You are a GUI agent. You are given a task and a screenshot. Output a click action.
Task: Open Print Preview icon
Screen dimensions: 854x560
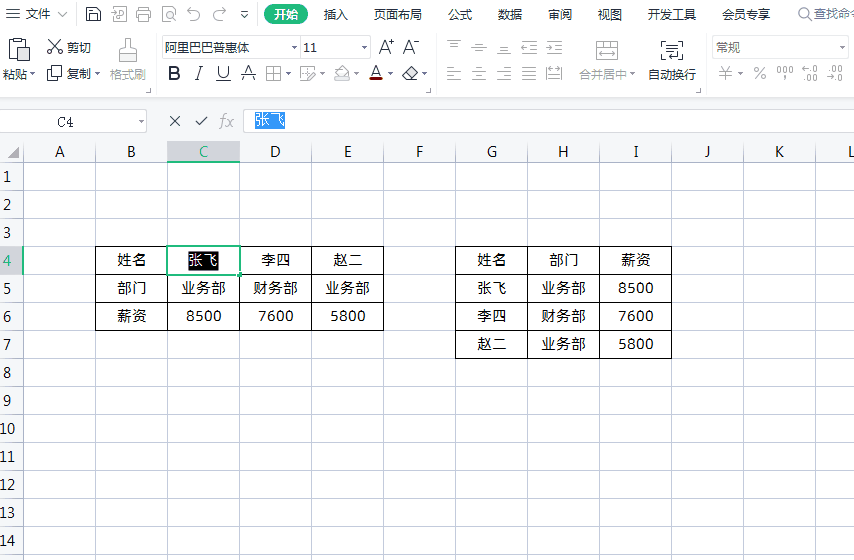pyautogui.click(x=169, y=14)
